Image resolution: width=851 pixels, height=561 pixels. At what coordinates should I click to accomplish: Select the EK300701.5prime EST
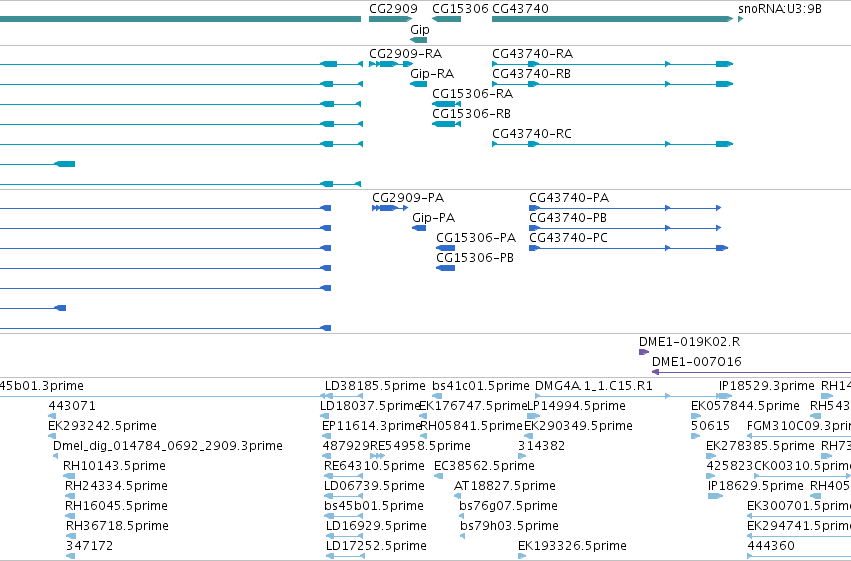799,506
